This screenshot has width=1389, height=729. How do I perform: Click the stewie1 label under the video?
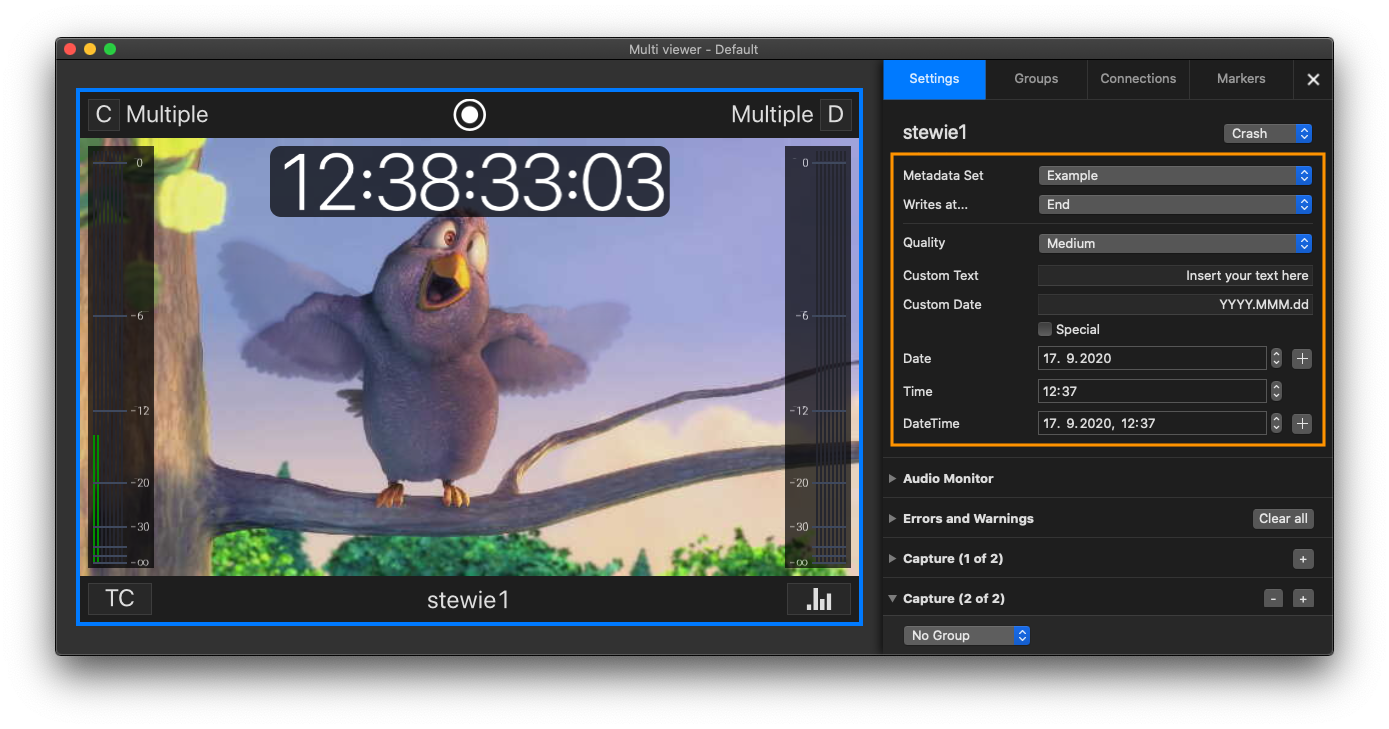[468, 600]
